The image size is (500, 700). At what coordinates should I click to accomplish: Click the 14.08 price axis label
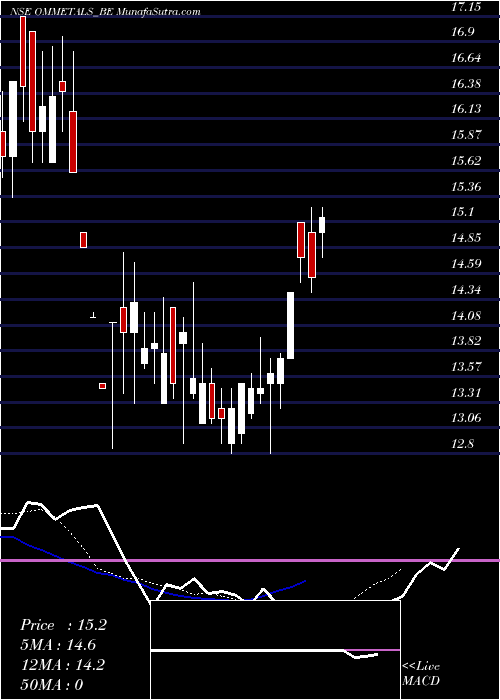click(466, 316)
